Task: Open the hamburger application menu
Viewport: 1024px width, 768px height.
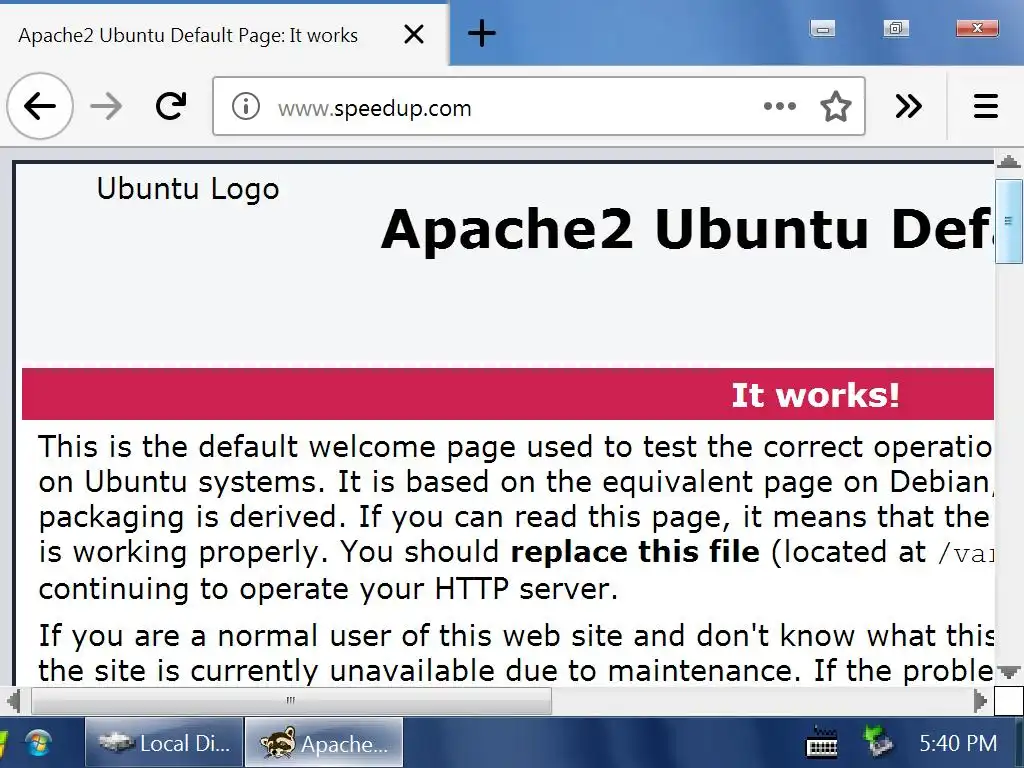Action: pos(985,106)
